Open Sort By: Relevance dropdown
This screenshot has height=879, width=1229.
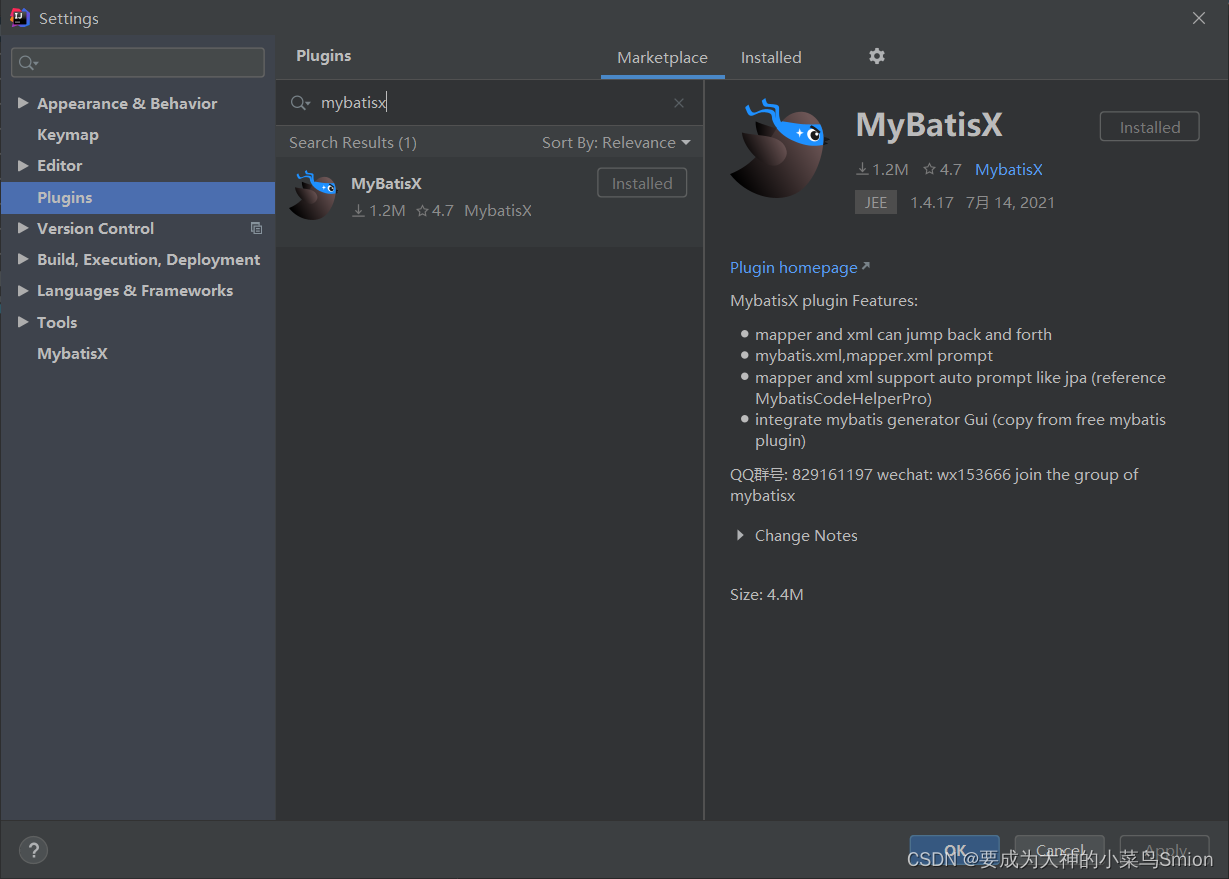coord(616,143)
